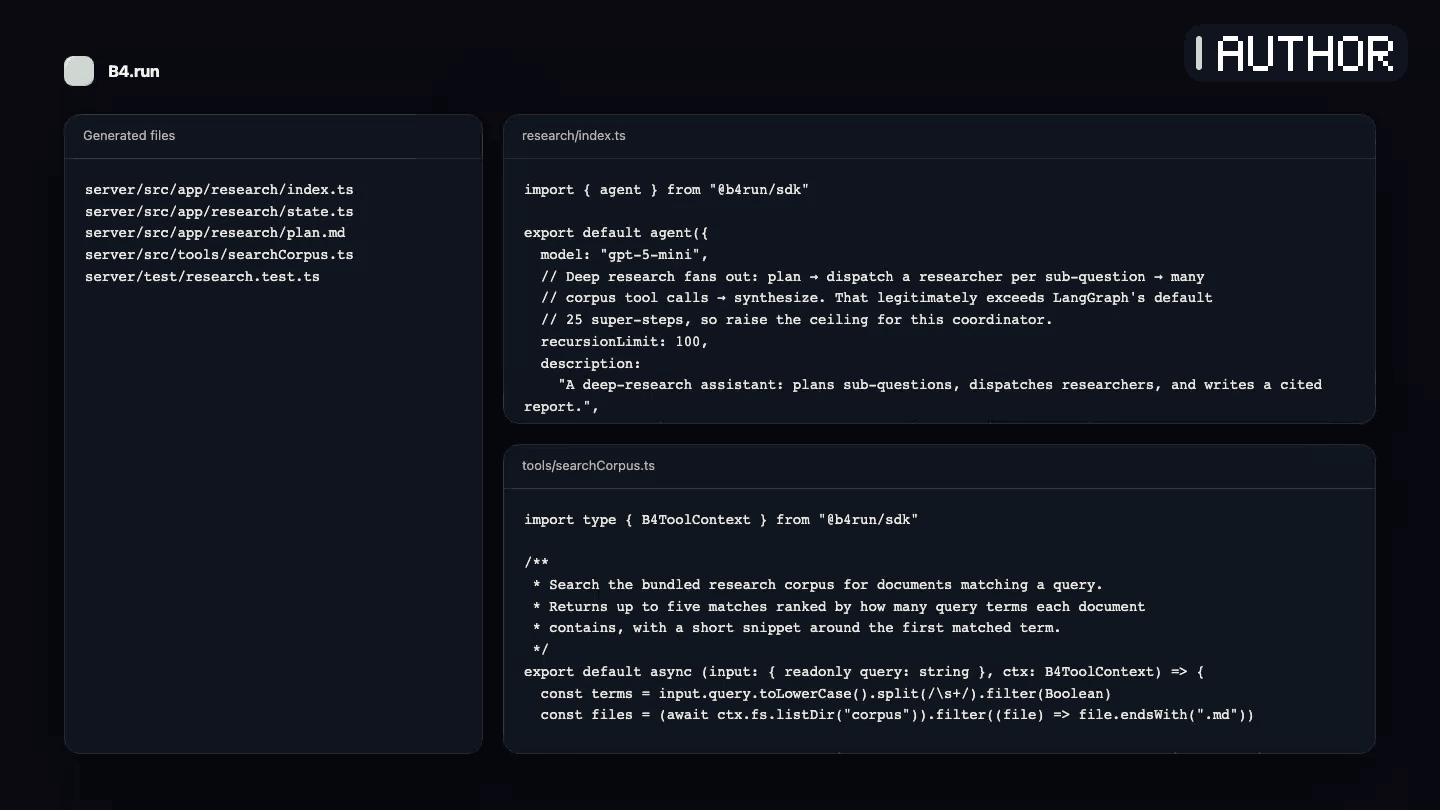Click the research/index.ts panel title
The image size is (1440, 810).
574,135
